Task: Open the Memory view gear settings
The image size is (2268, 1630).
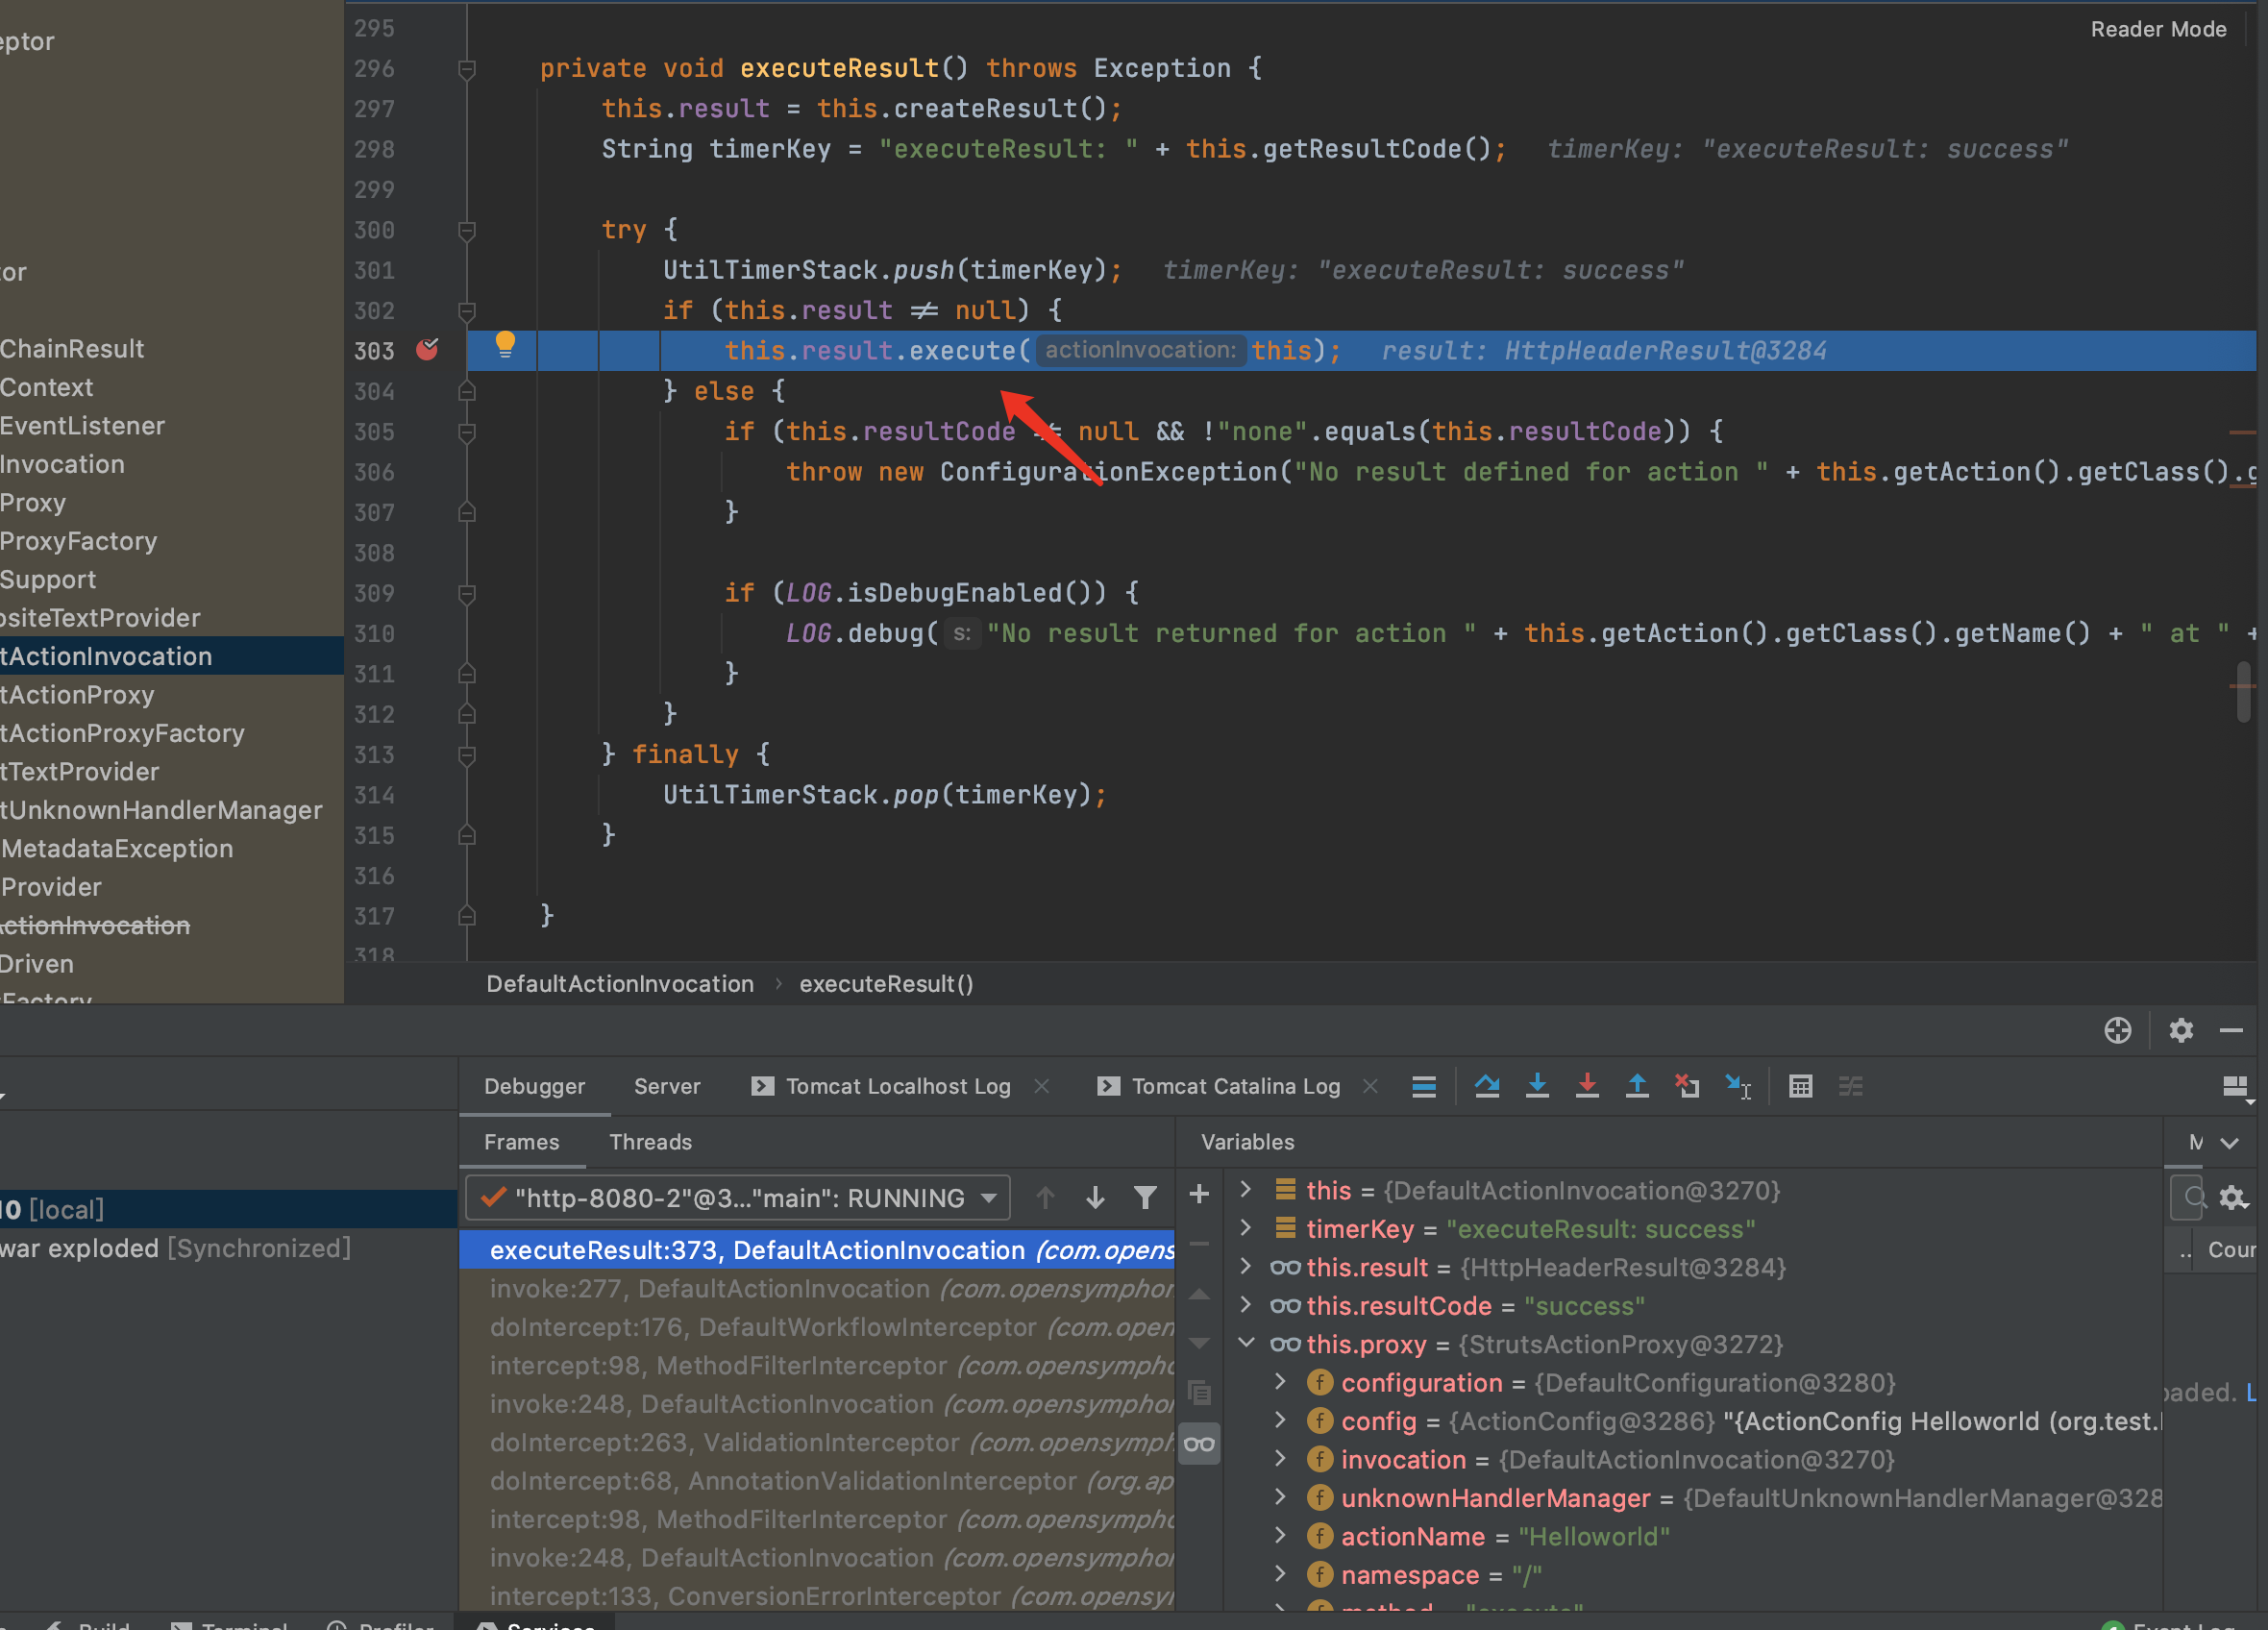Action: pyautogui.click(x=2233, y=1197)
